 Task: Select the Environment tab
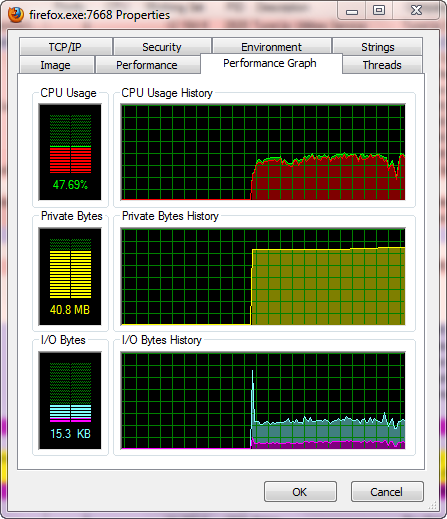click(272, 47)
